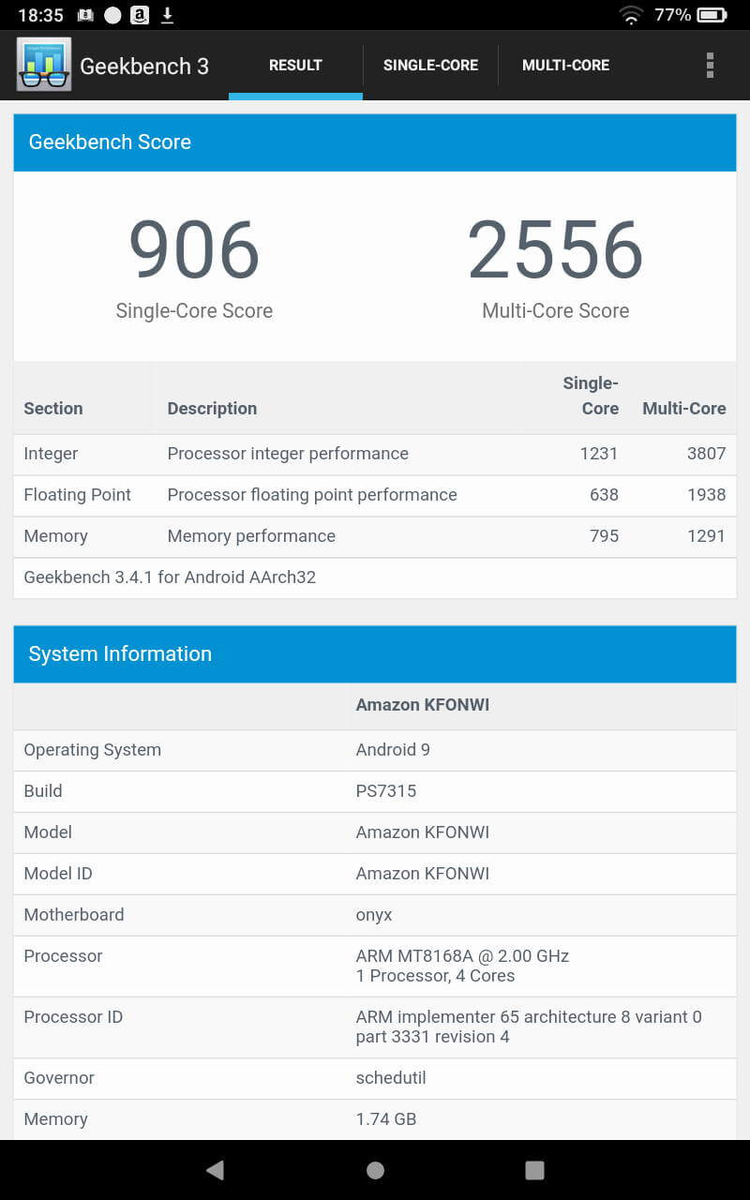Tap the 18:35 clock in status bar
This screenshot has width=750, height=1200.
pyautogui.click(x=41, y=15)
